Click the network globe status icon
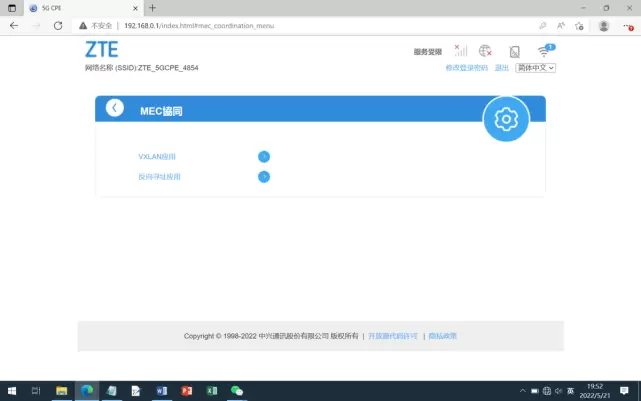 [485, 51]
